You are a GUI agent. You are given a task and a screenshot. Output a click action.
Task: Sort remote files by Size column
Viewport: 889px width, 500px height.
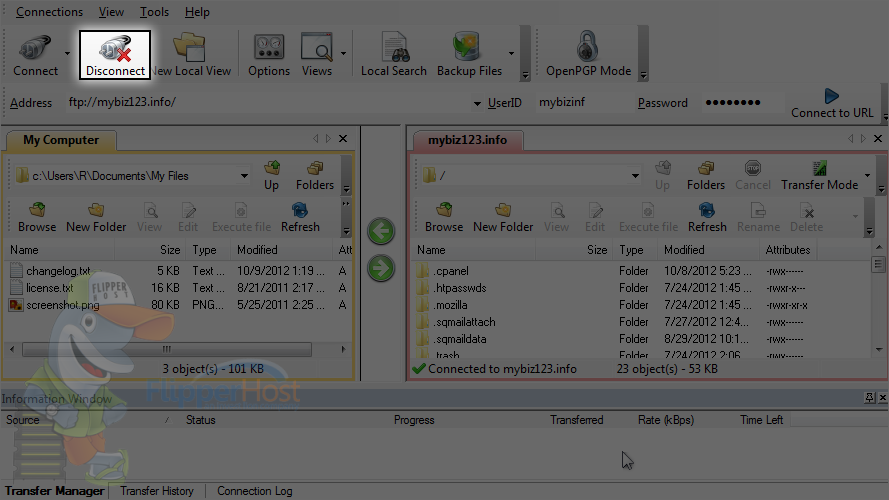[x=574, y=250]
